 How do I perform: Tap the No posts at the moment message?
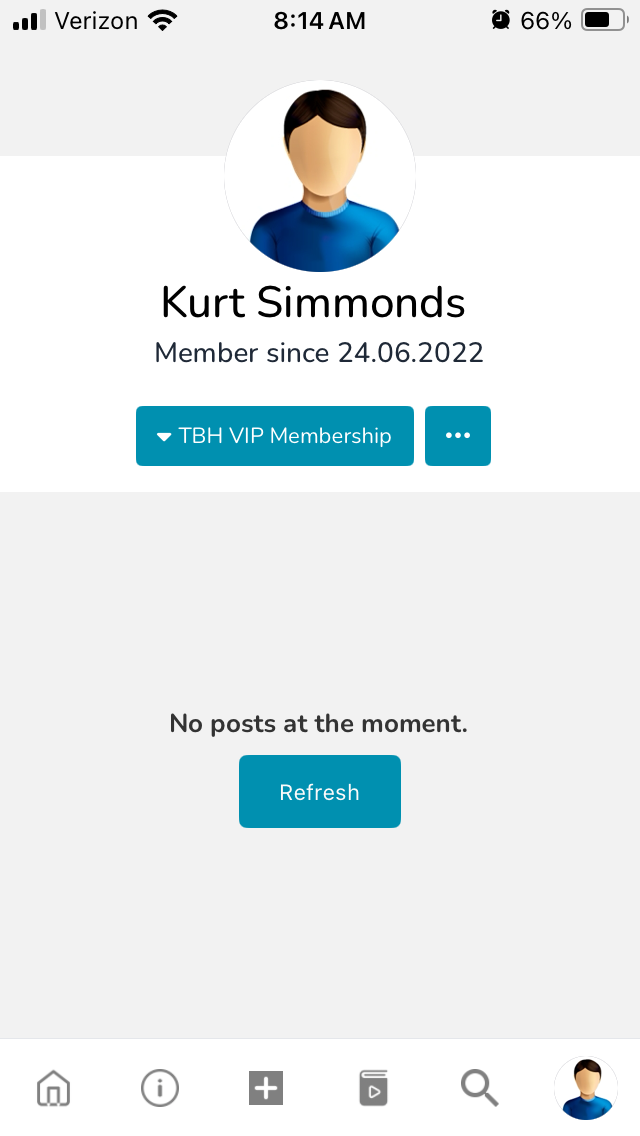coord(319,723)
